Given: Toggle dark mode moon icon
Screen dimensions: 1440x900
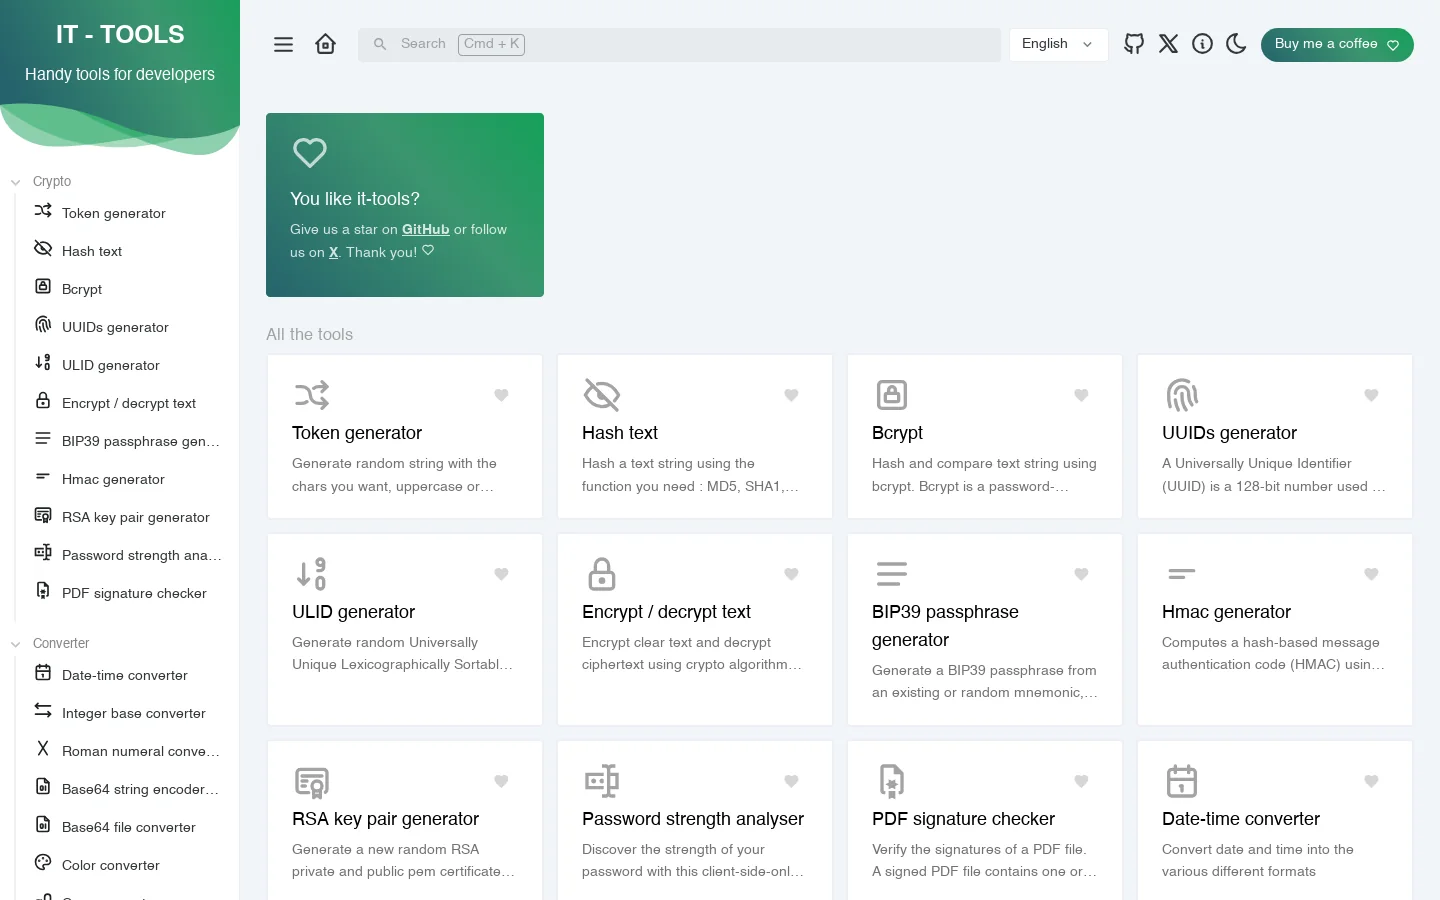Looking at the screenshot, I should 1236,44.
